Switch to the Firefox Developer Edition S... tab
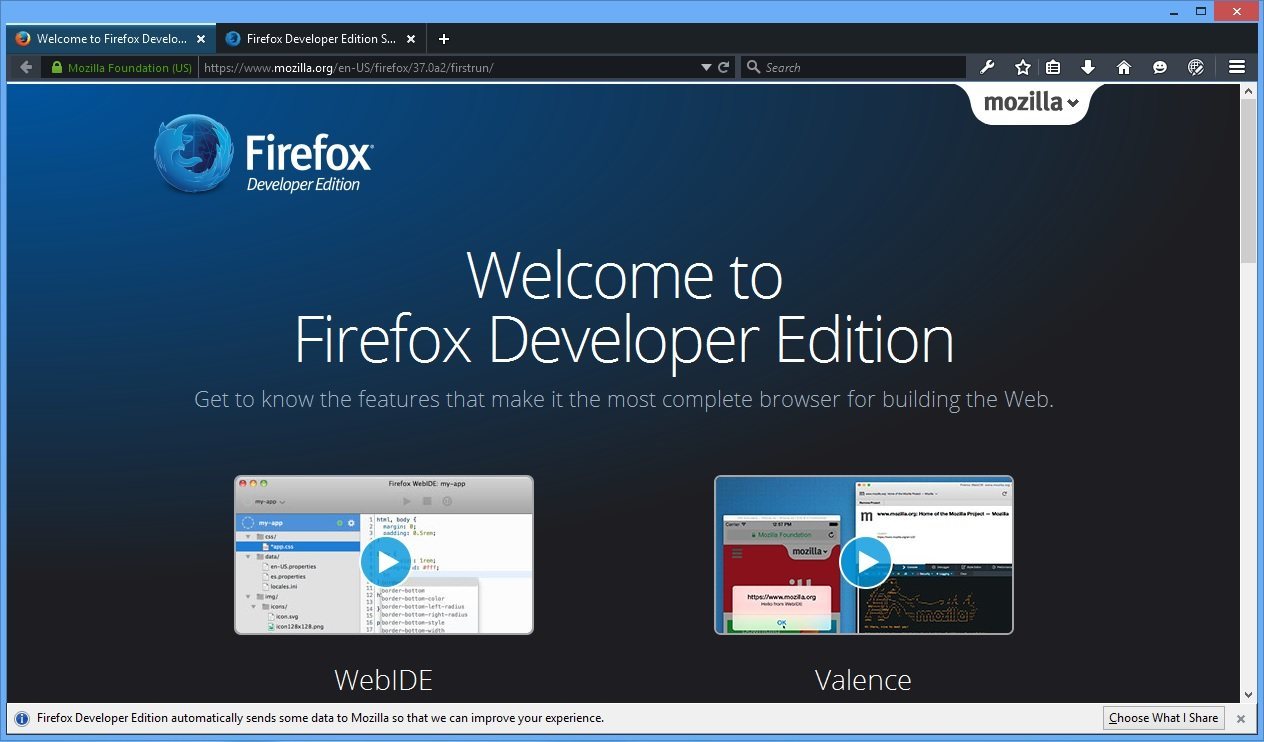1264x742 pixels. 318,38
